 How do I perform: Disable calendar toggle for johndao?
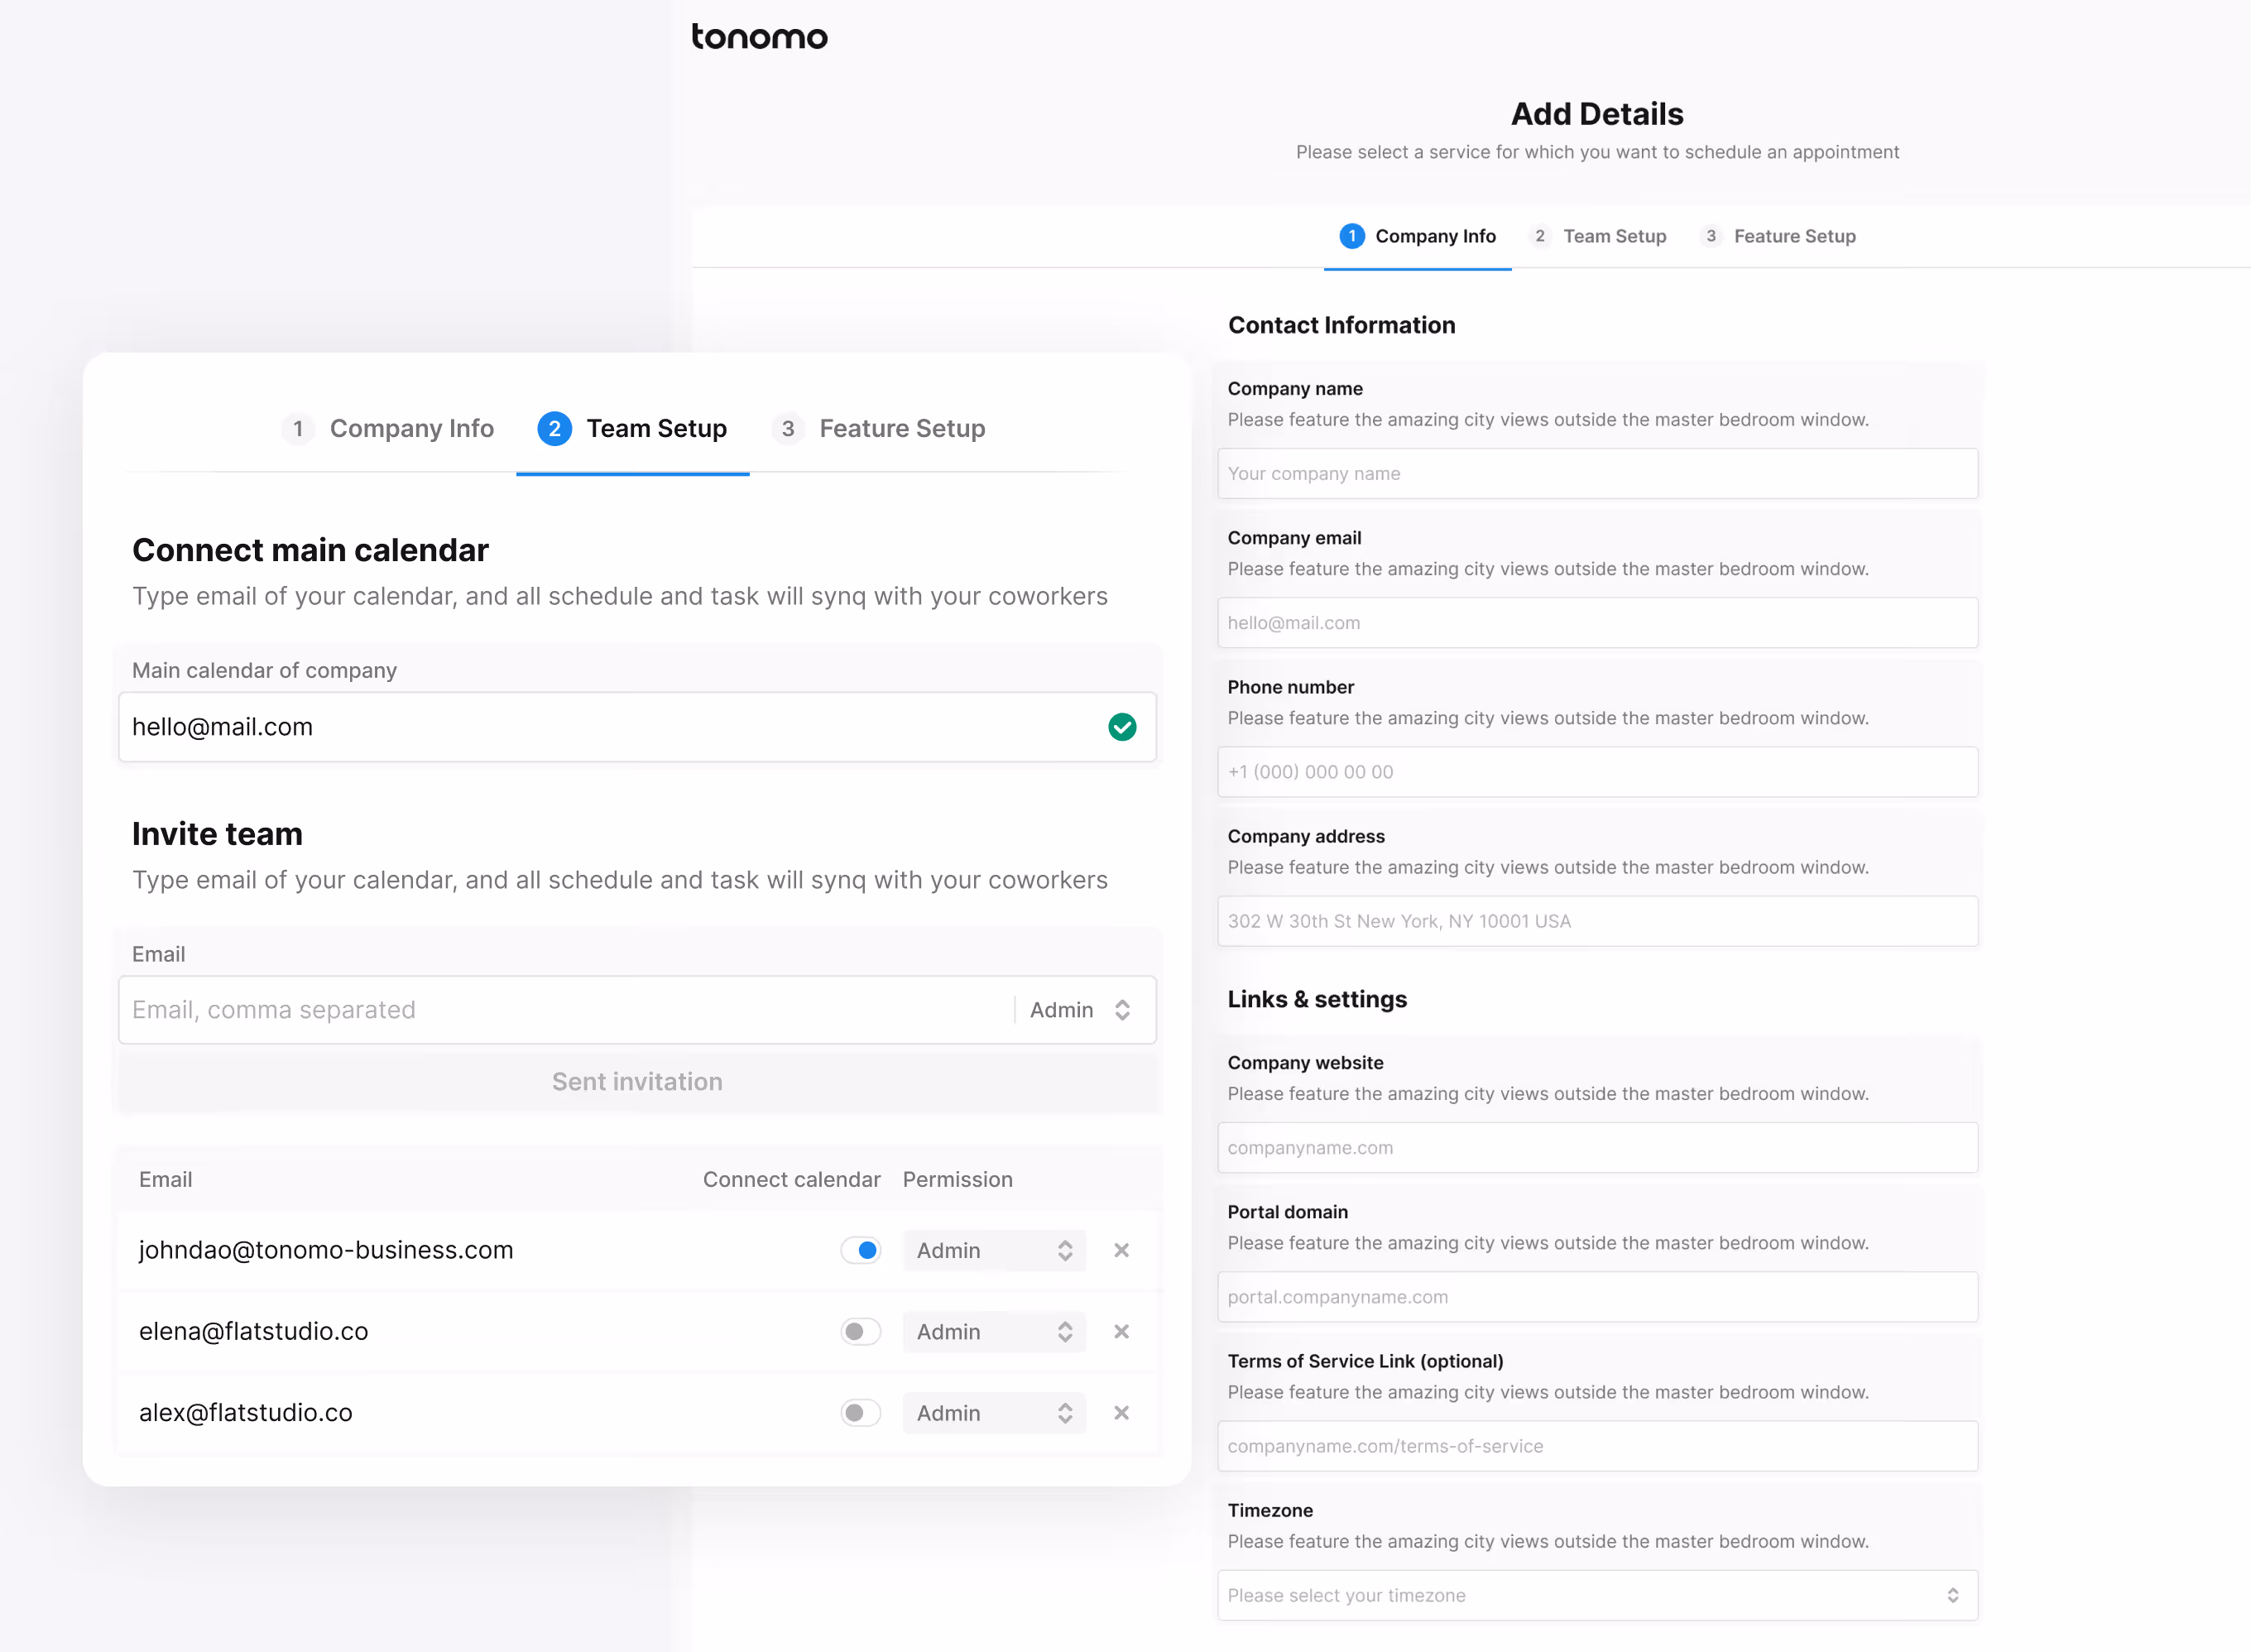tap(860, 1250)
